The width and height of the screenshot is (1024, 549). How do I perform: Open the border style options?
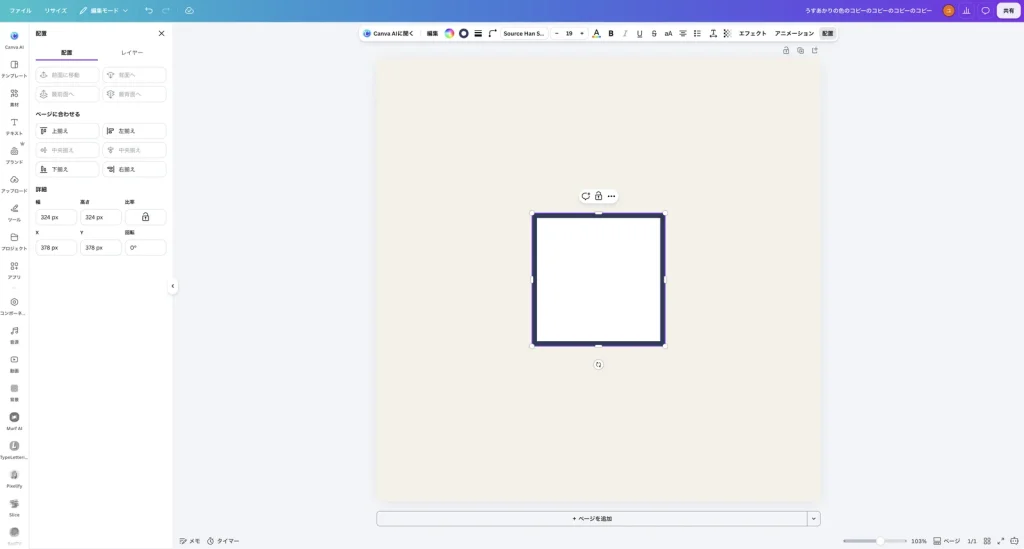478,33
